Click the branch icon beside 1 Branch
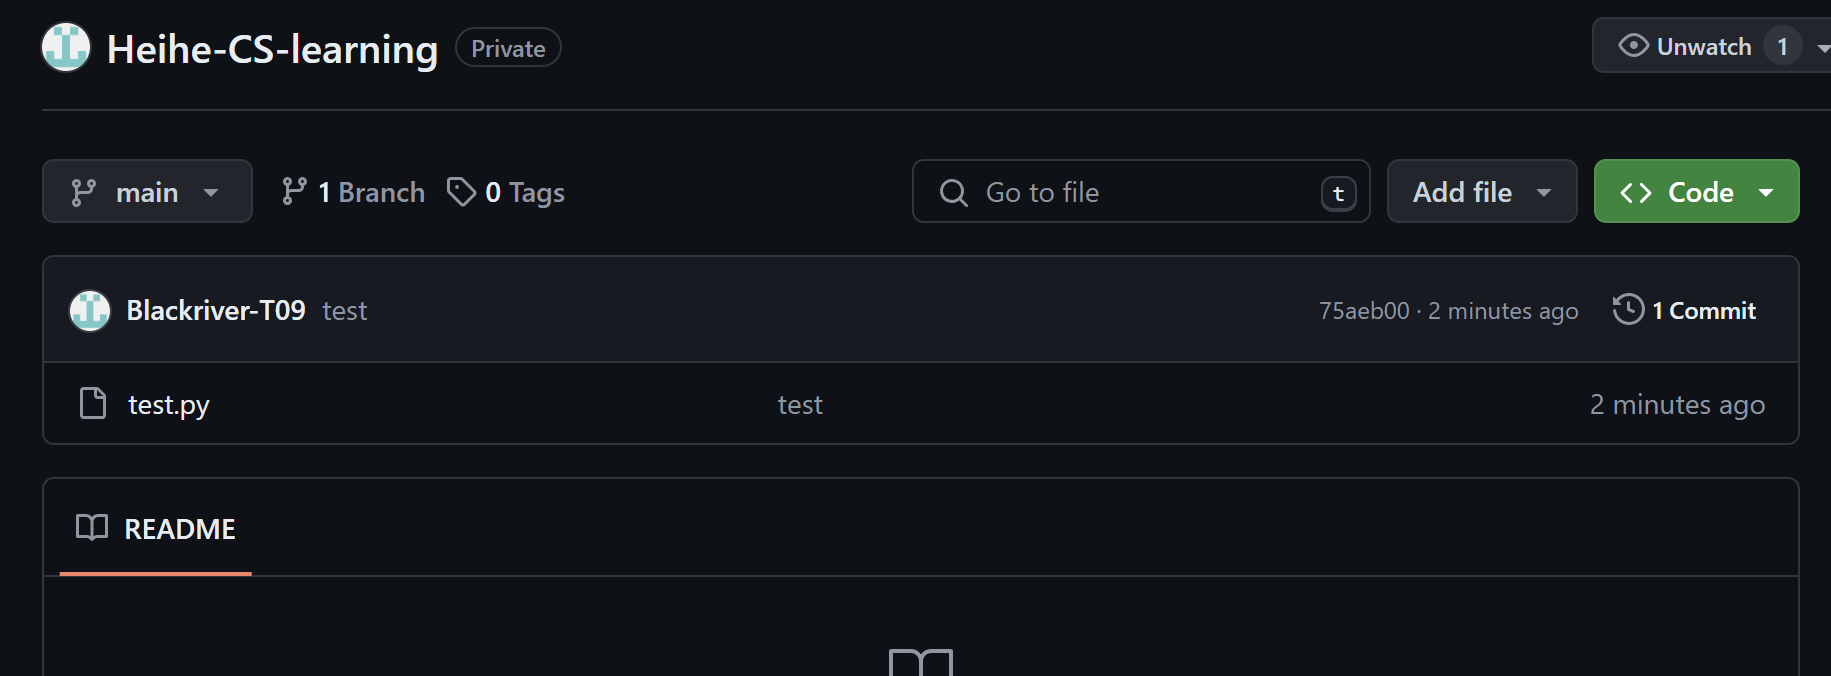1831x676 pixels. click(294, 192)
